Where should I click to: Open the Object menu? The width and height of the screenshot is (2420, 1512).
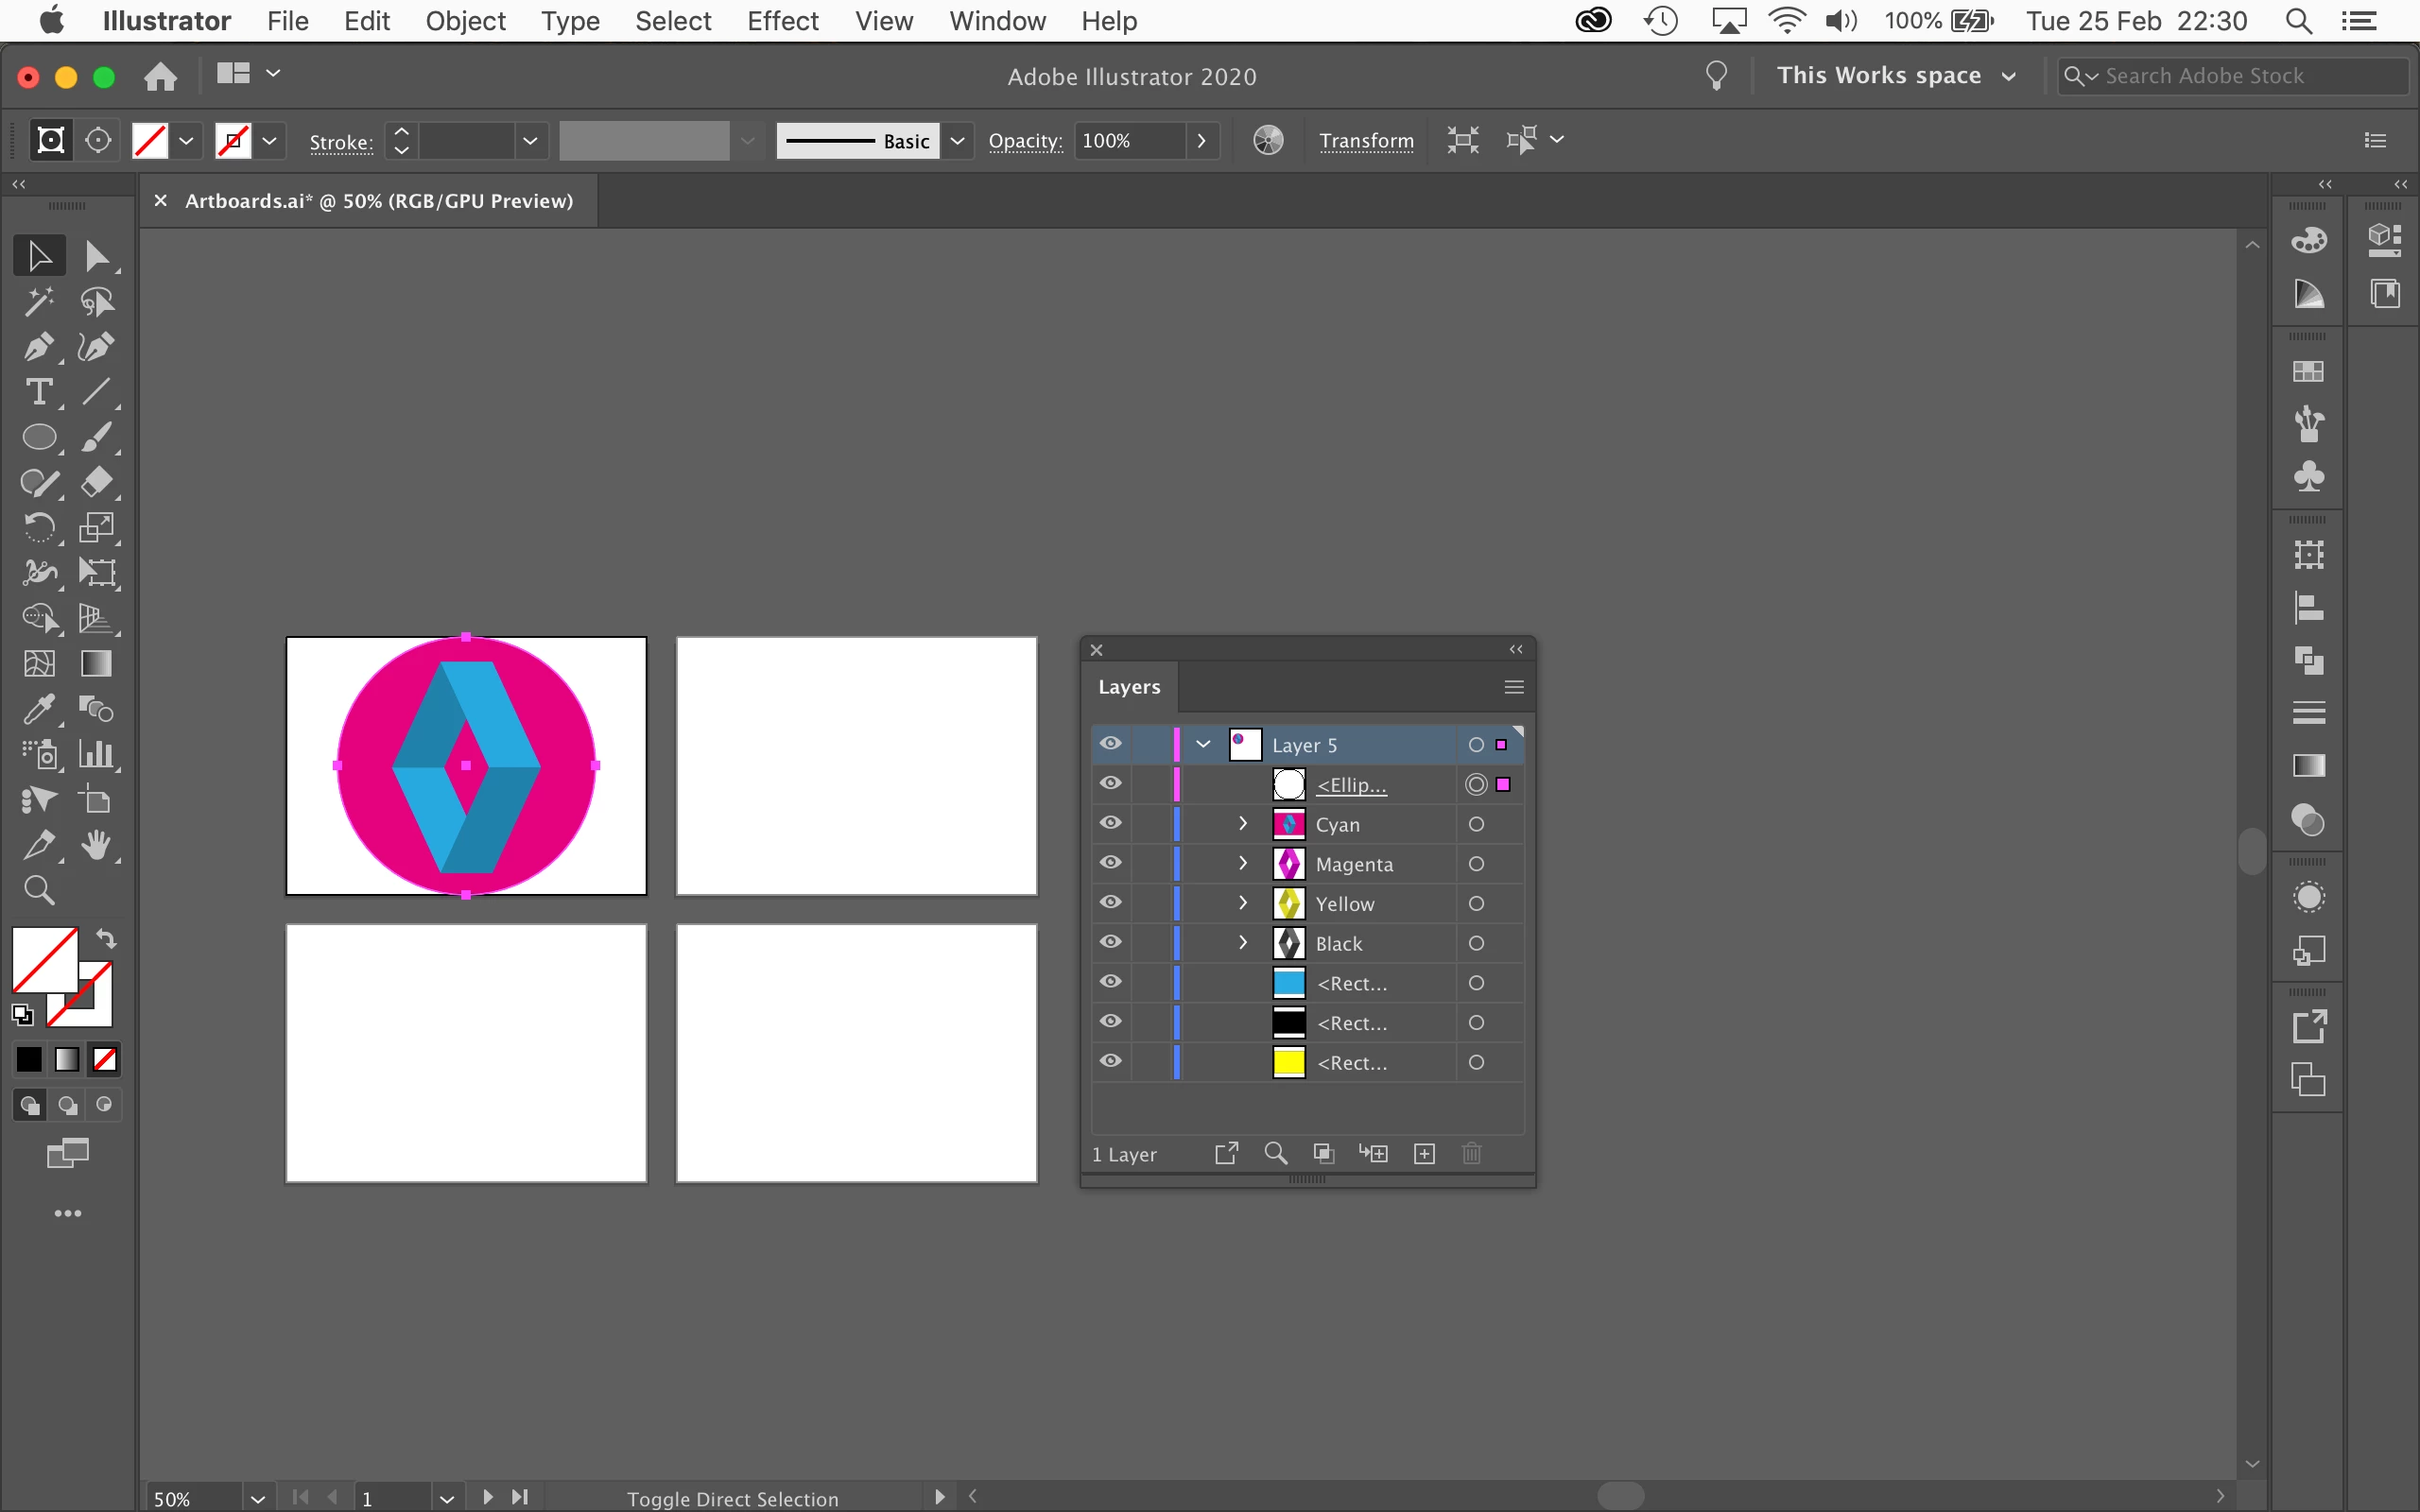point(465,21)
